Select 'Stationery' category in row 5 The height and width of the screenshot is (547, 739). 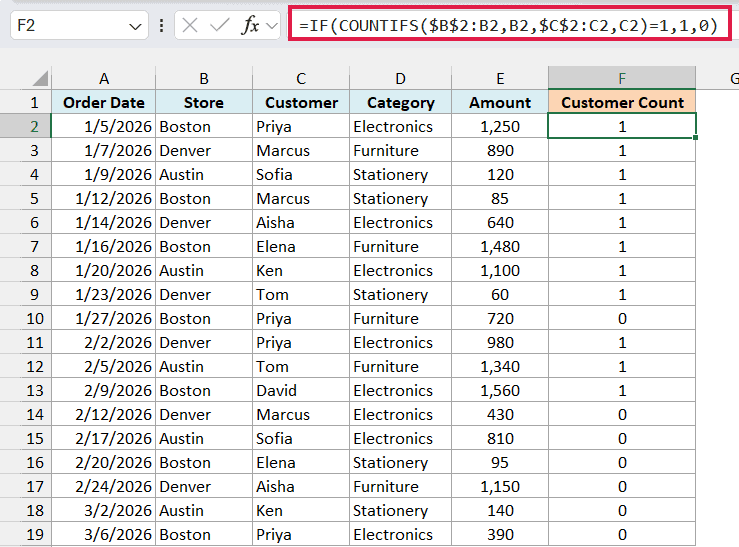[x=401, y=198]
